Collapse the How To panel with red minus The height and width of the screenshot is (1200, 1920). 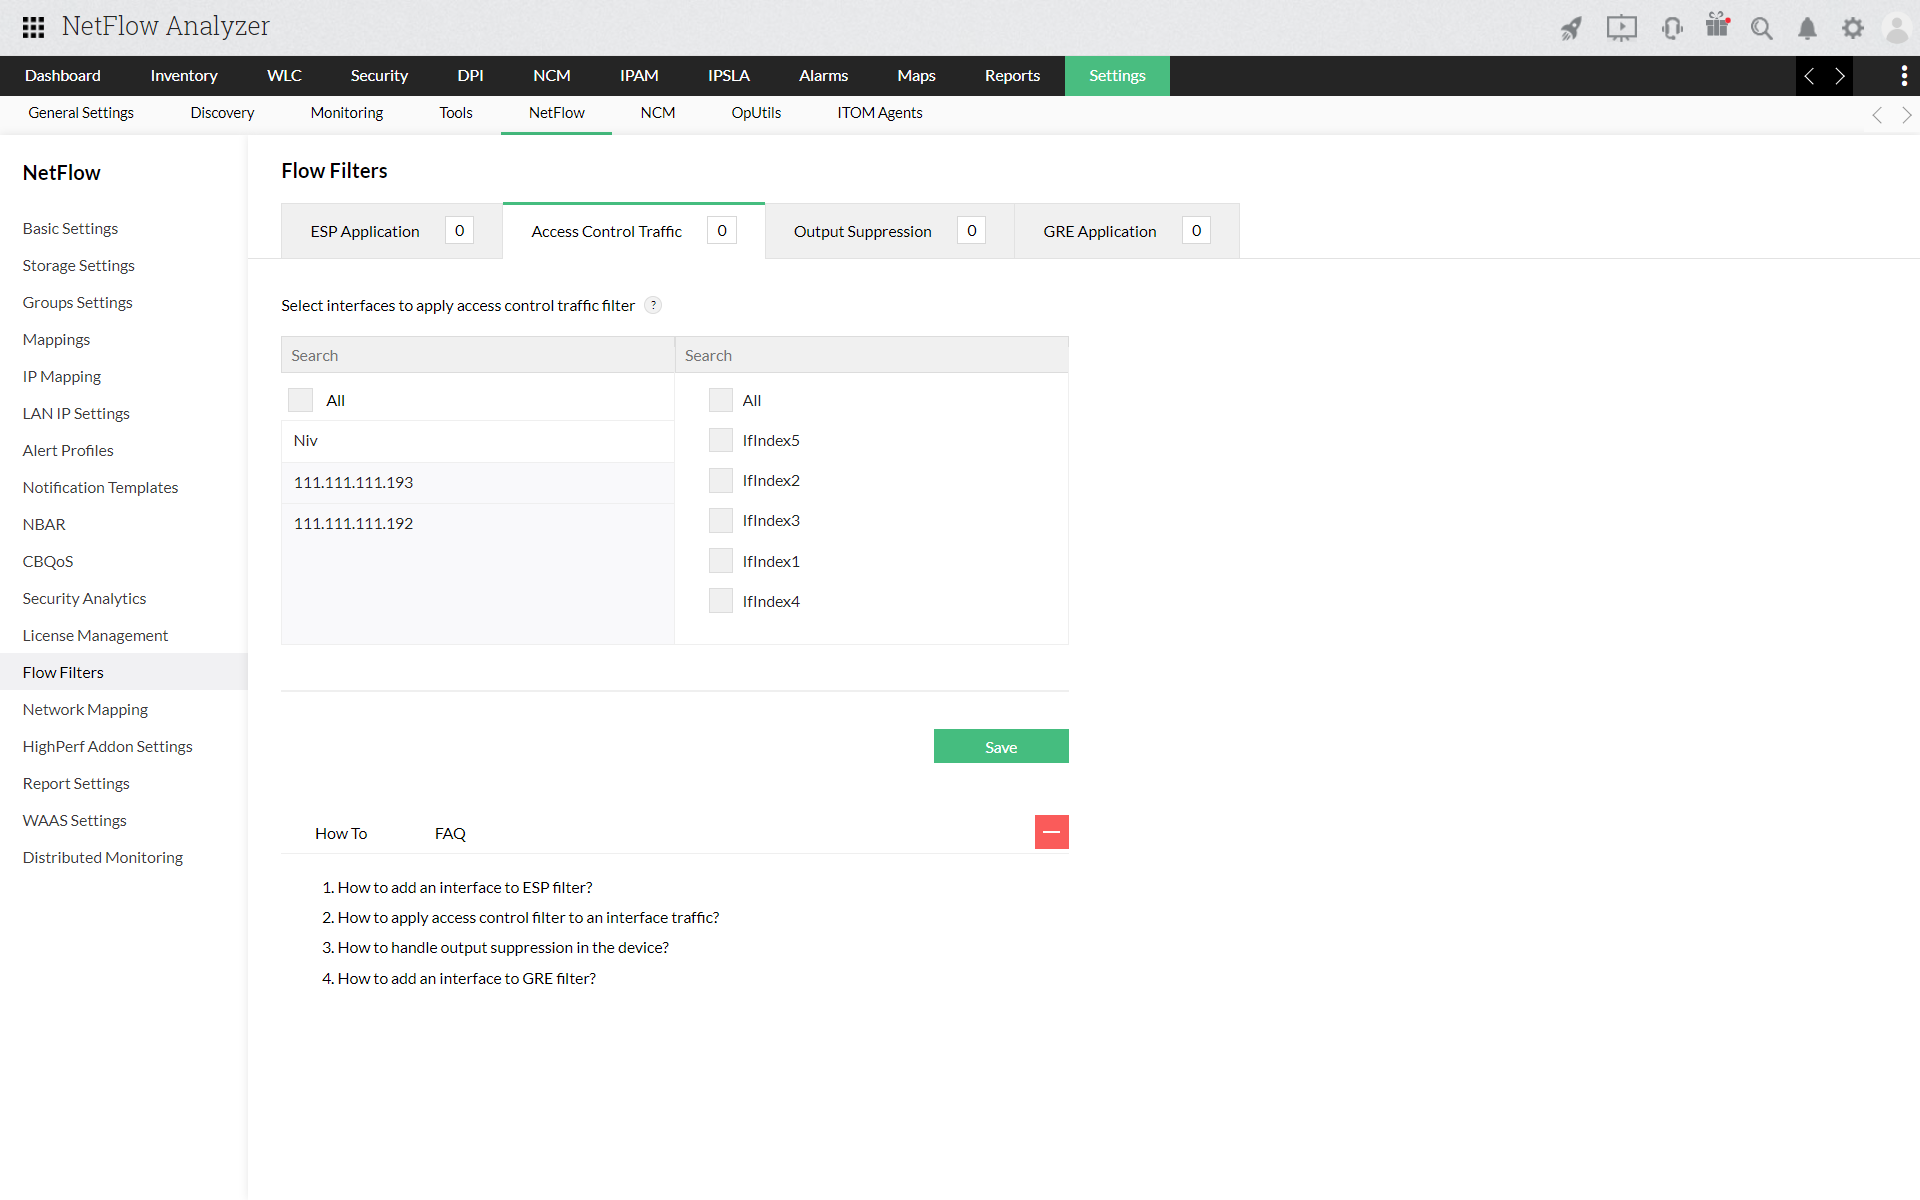(1051, 832)
